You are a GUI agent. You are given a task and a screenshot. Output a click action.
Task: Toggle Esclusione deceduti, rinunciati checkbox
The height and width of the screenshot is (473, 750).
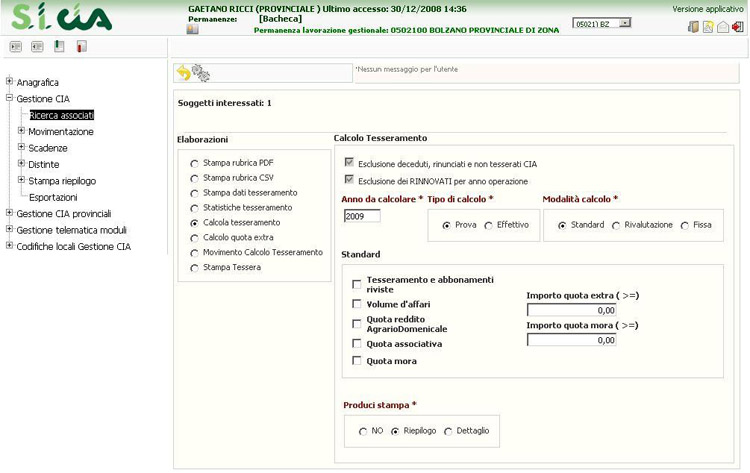[349, 163]
